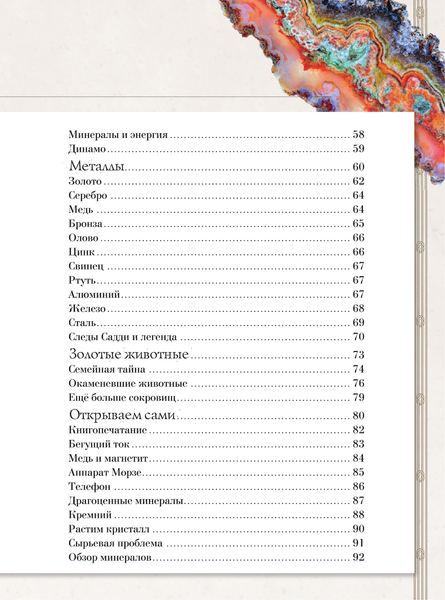The width and height of the screenshot is (445, 600).
Task: Click page number 80
Action: [x=359, y=416]
